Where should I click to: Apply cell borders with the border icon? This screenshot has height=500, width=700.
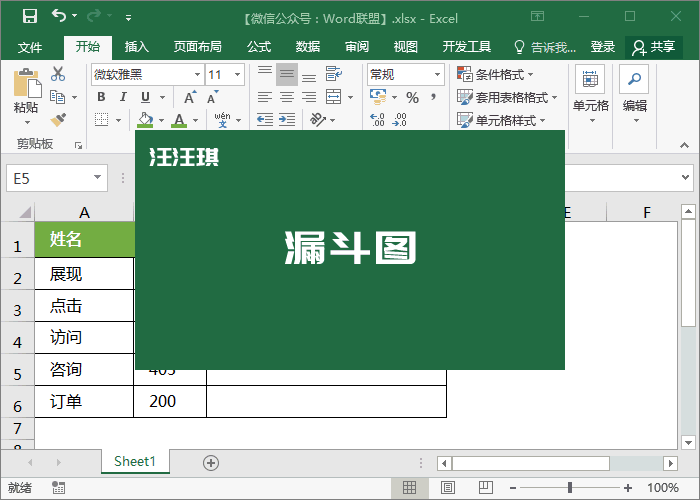(x=102, y=120)
